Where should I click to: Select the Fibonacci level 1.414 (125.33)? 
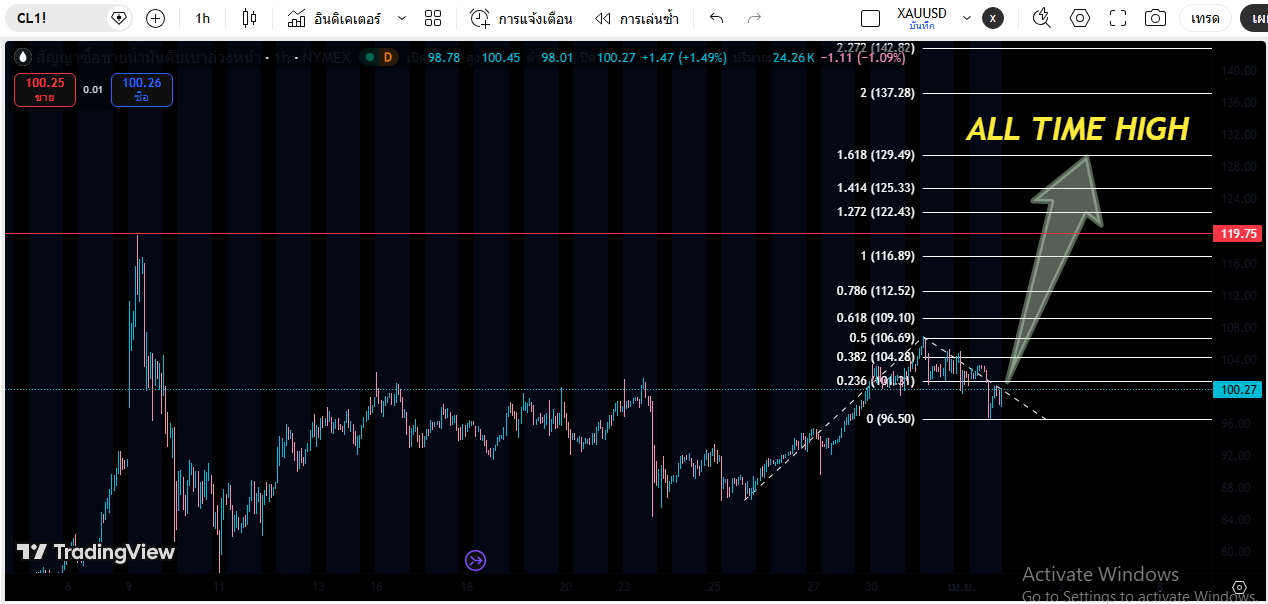tap(875, 188)
